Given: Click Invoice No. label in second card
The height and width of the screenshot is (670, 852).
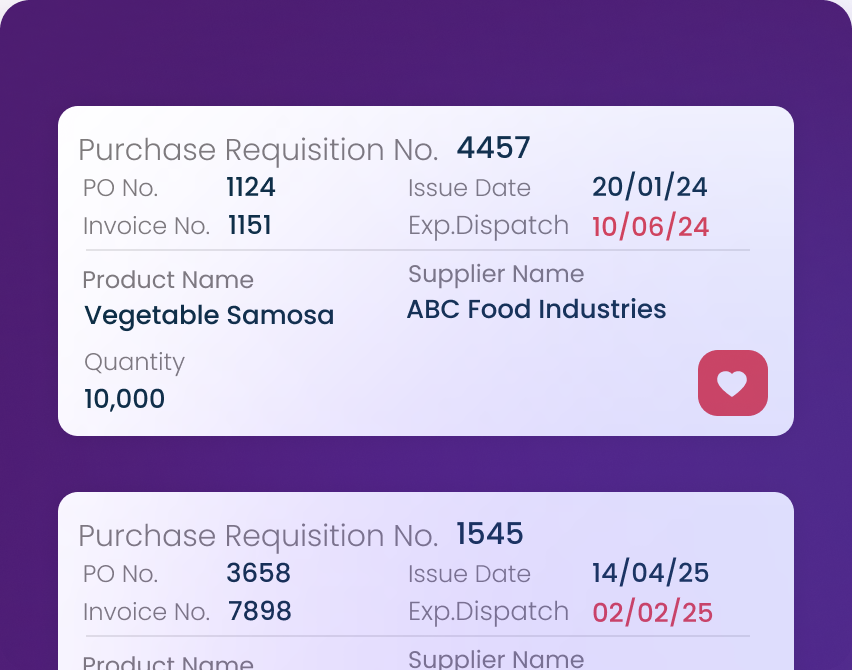Looking at the screenshot, I should pos(146,612).
